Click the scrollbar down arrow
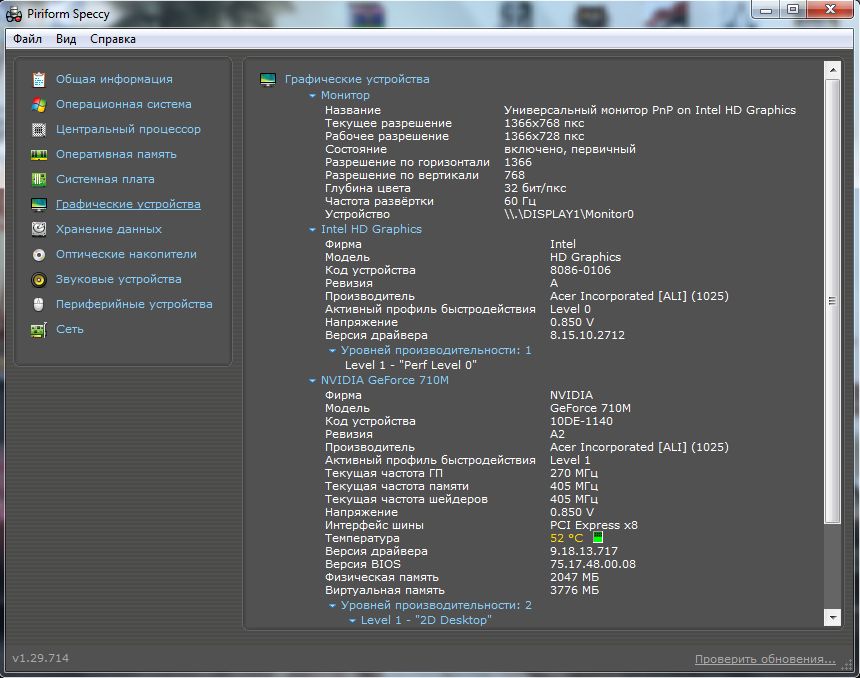The width and height of the screenshot is (860, 678). click(832, 619)
